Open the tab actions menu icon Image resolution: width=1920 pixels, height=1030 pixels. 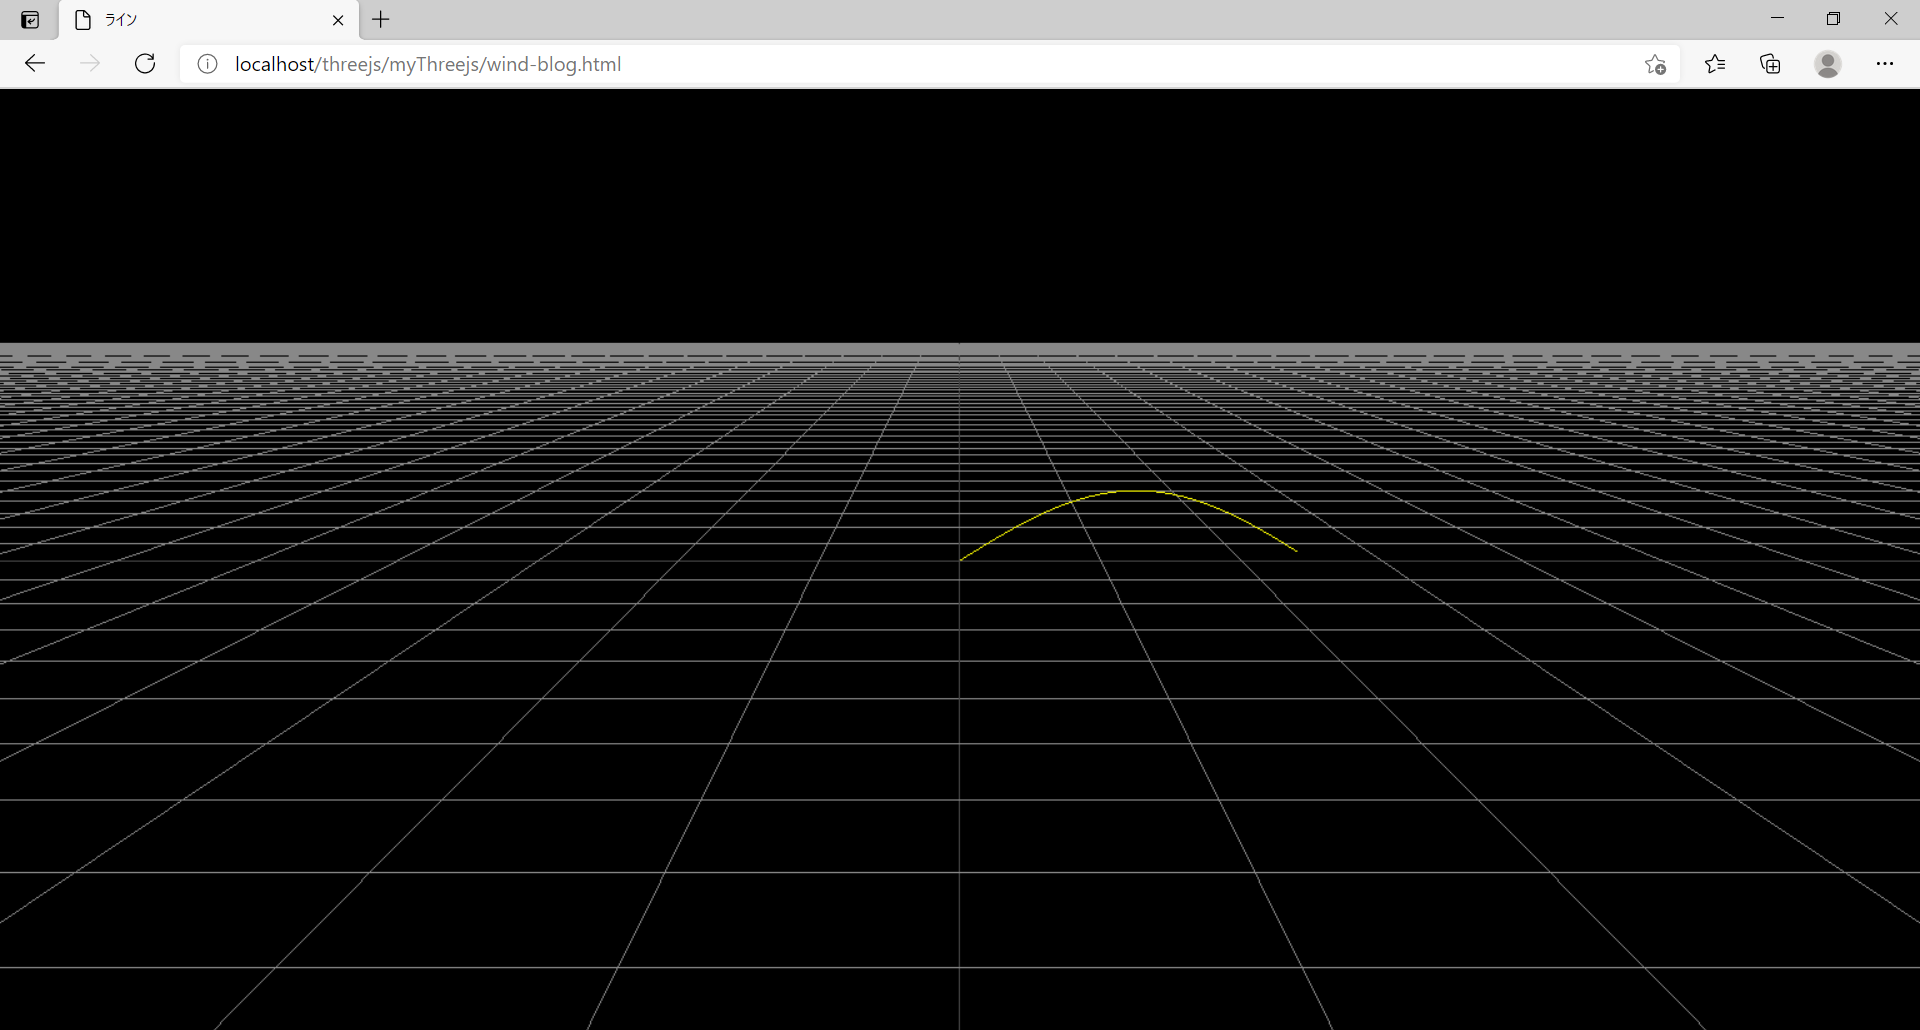[x=30, y=19]
